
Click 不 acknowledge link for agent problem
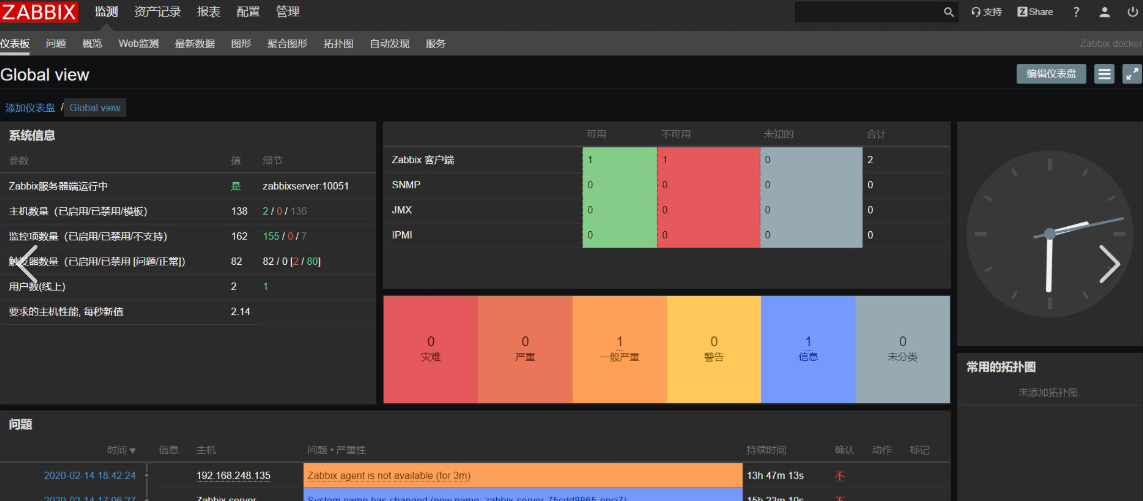pyautogui.click(x=840, y=476)
